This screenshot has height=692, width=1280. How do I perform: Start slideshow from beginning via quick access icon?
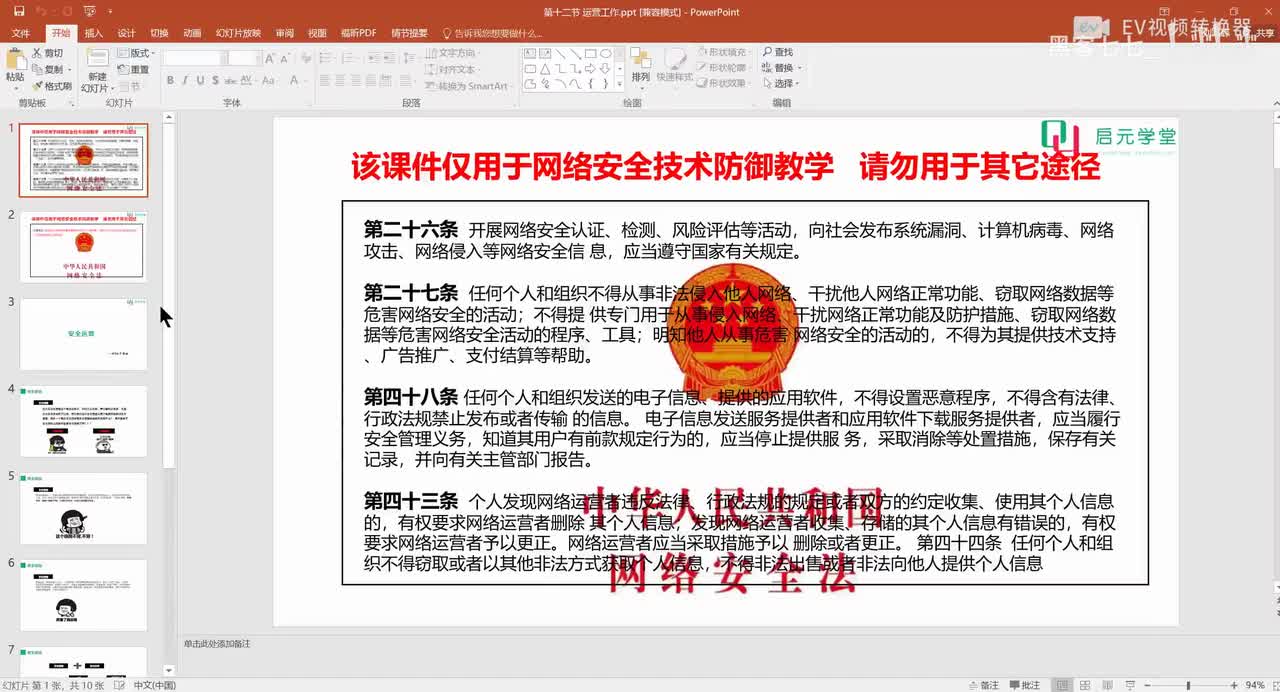coord(88,12)
